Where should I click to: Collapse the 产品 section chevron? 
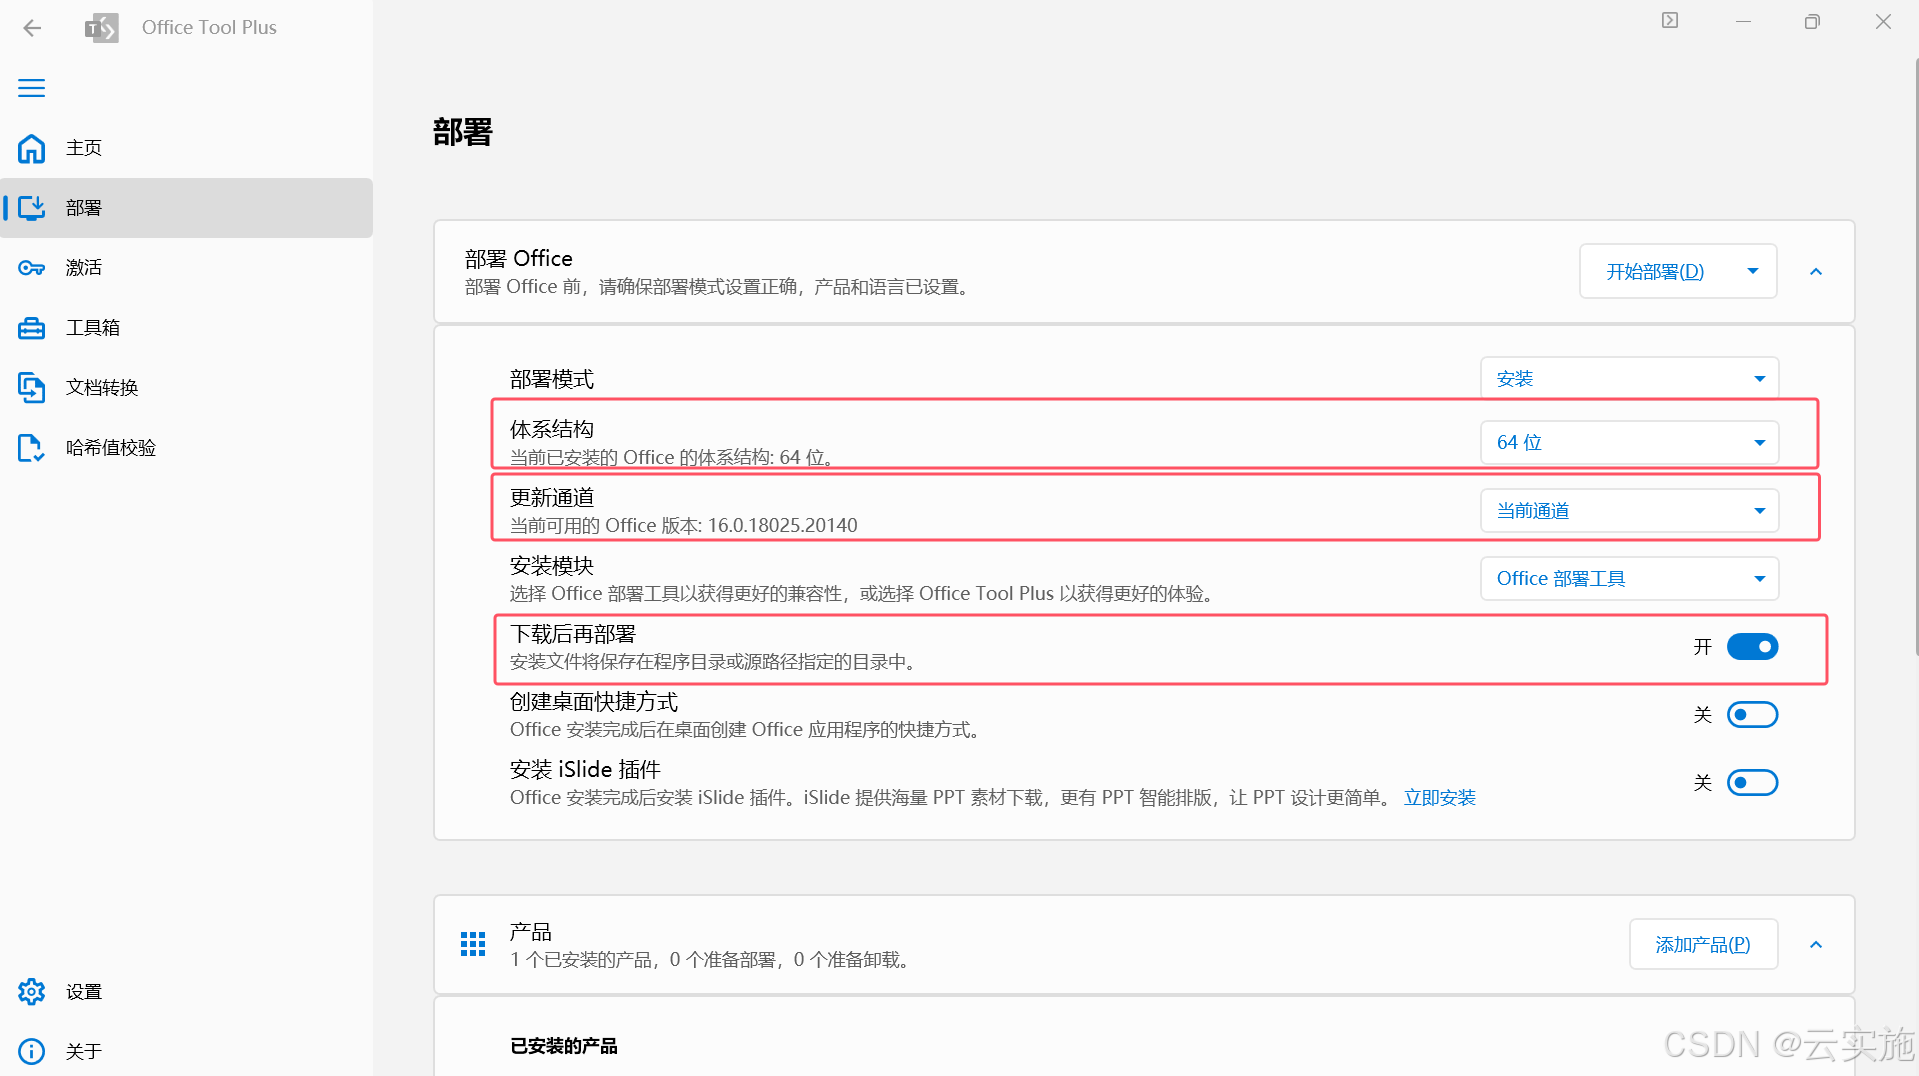click(1816, 945)
